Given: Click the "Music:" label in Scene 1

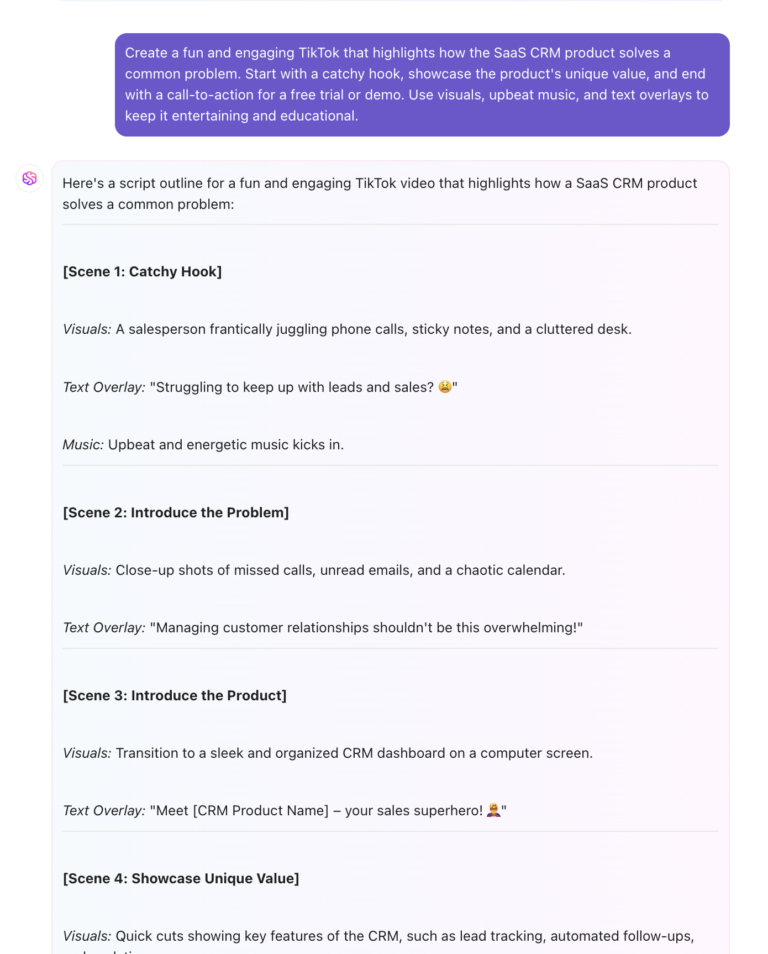Looking at the screenshot, I should pyautogui.click(x=83, y=444).
